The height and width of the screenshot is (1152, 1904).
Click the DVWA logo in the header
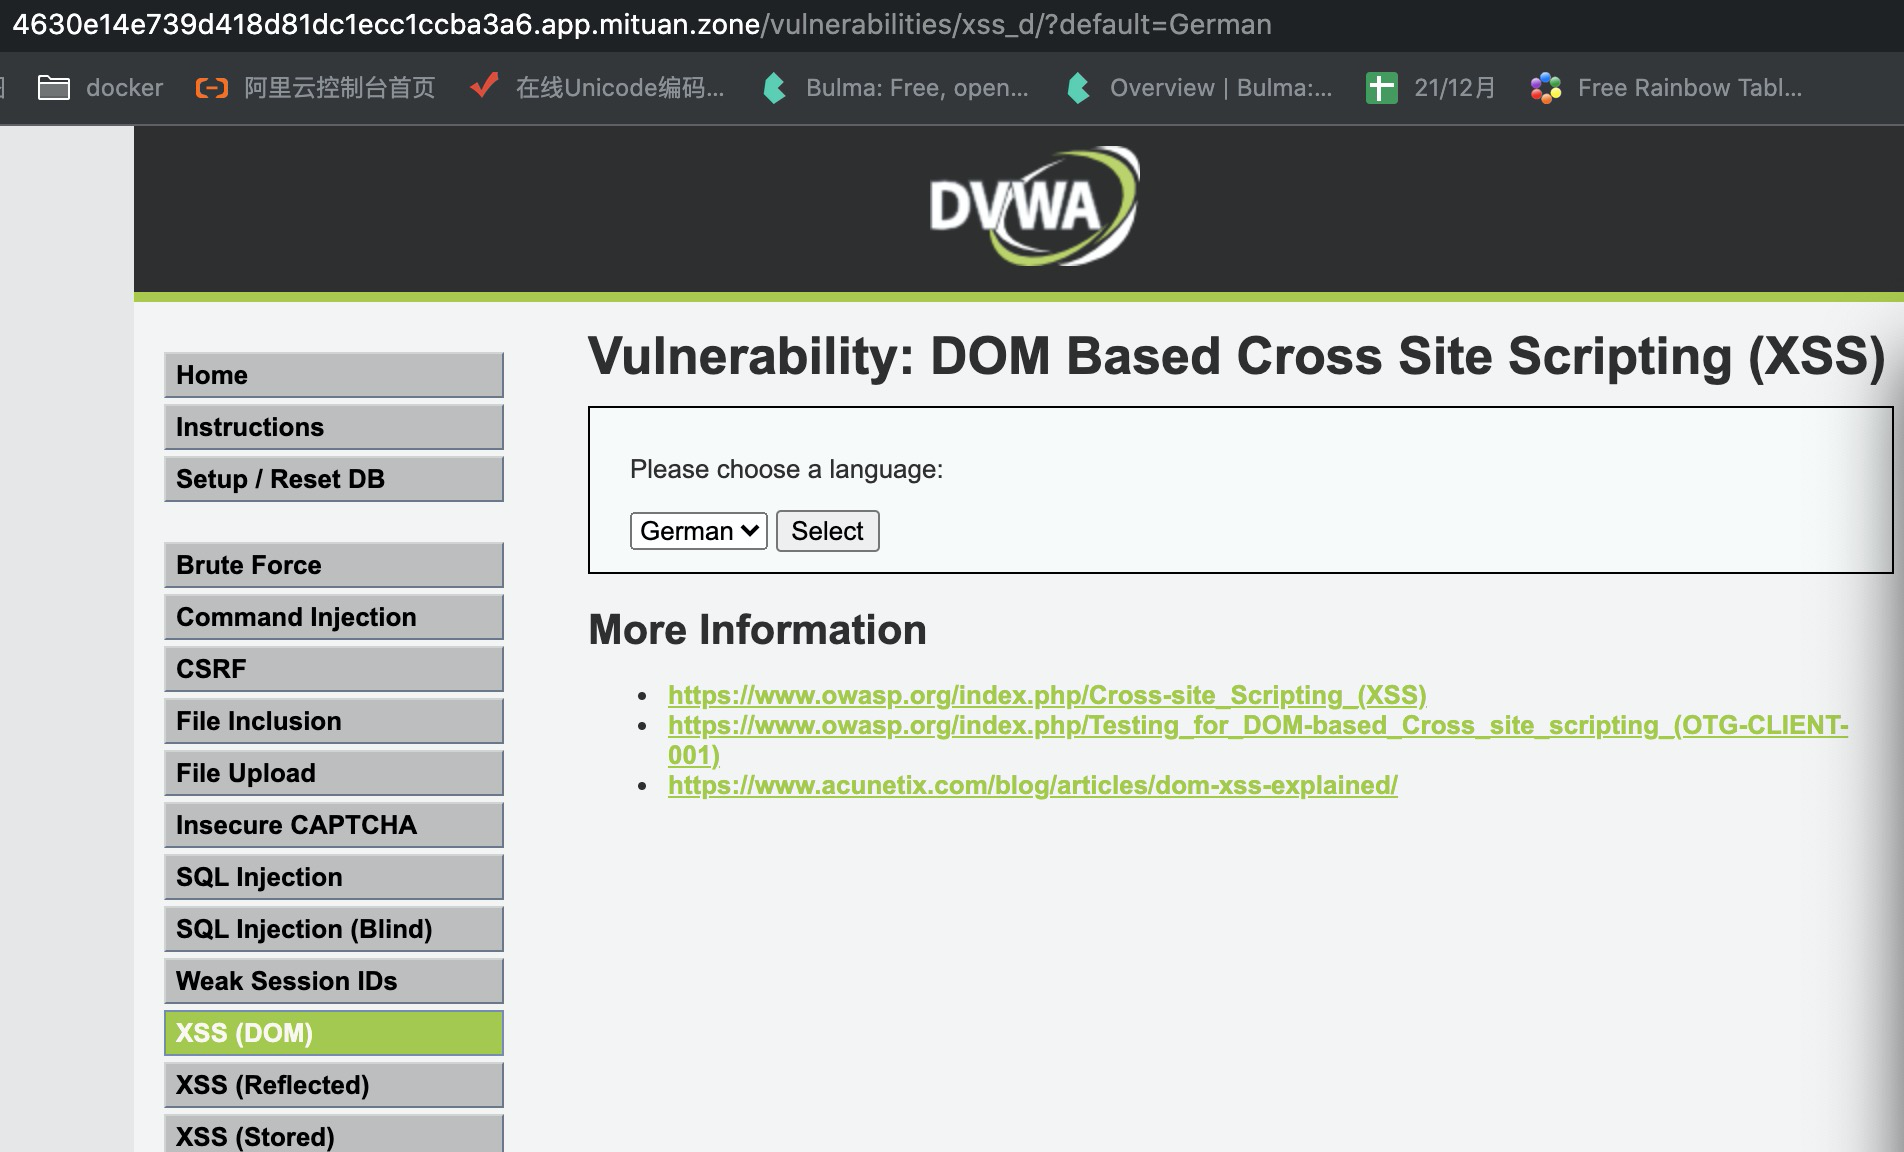pos(1033,207)
